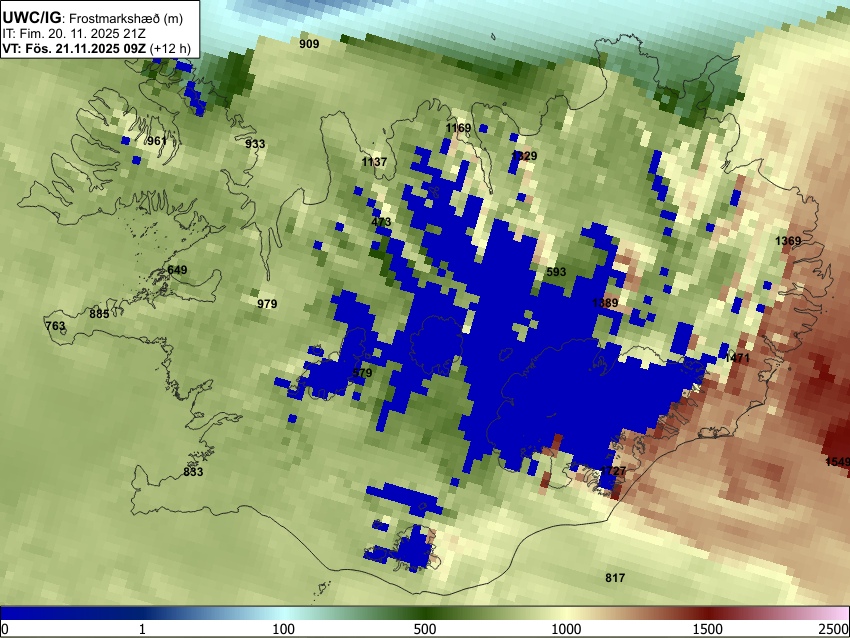Click the 579 value label
This screenshot has width=850, height=638.
(362, 372)
